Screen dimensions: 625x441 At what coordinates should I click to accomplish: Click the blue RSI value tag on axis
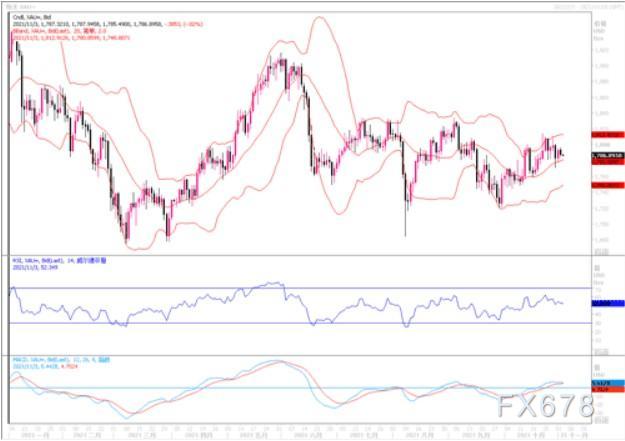coord(608,303)
